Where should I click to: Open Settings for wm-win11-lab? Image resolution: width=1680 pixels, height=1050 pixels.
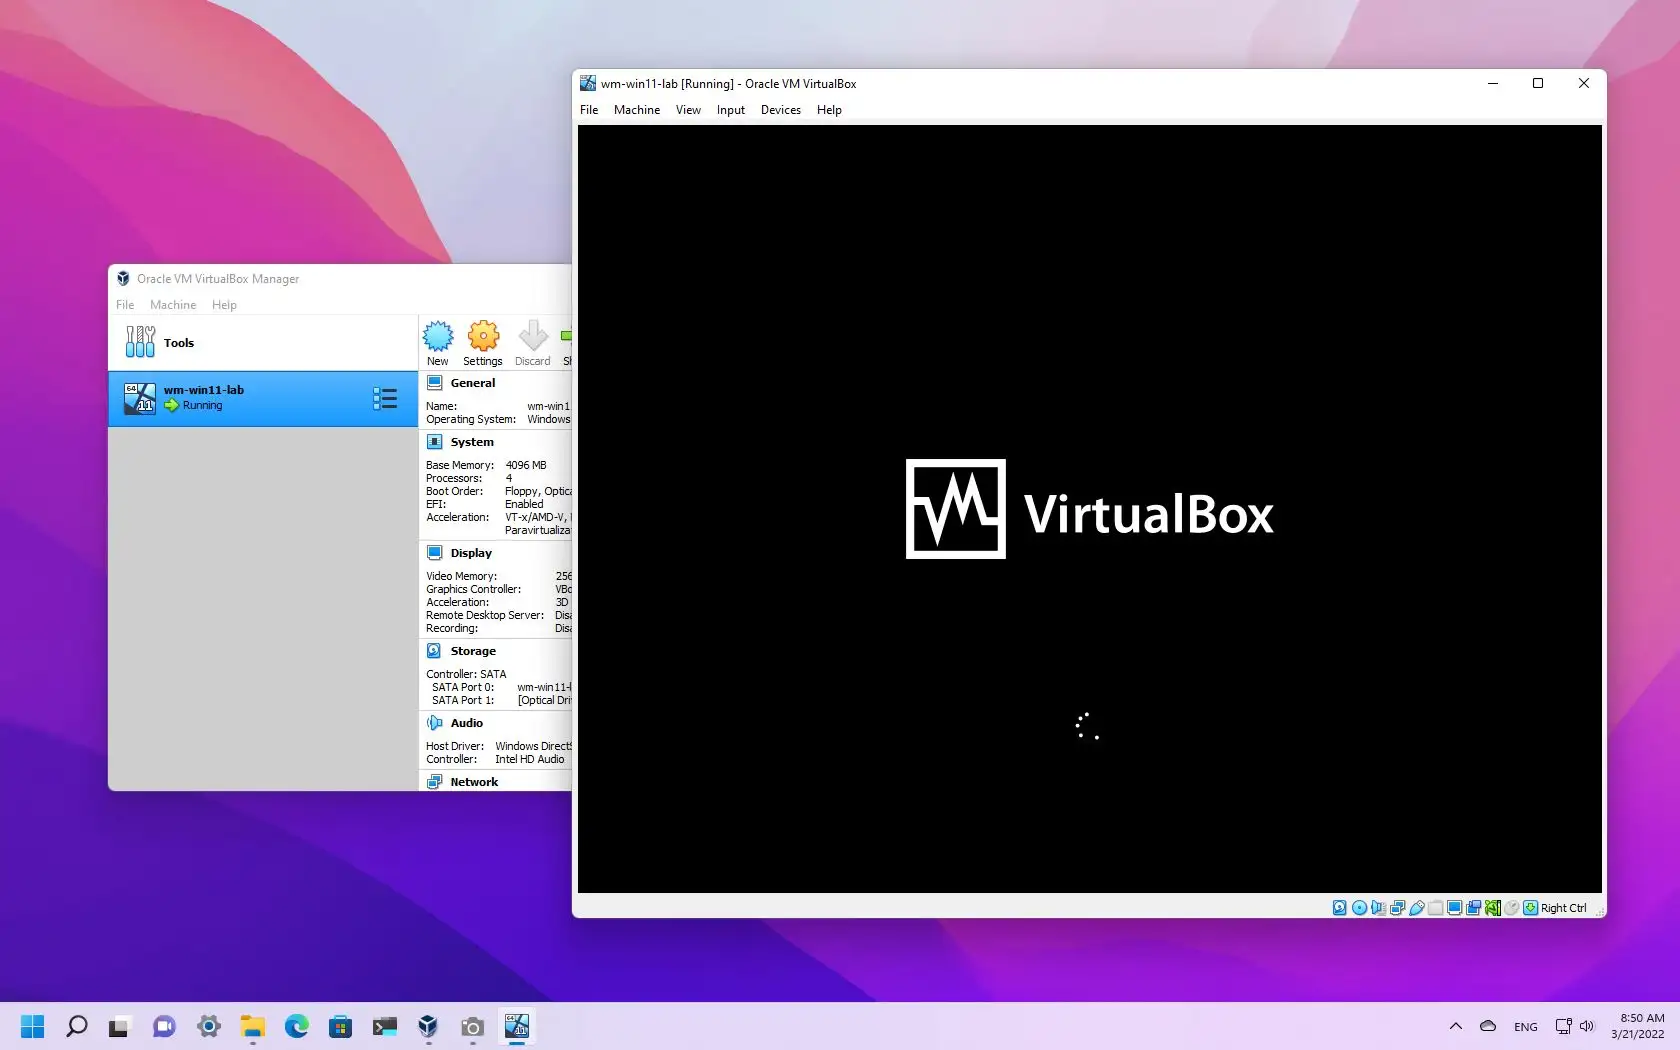(x=483, y=343)
